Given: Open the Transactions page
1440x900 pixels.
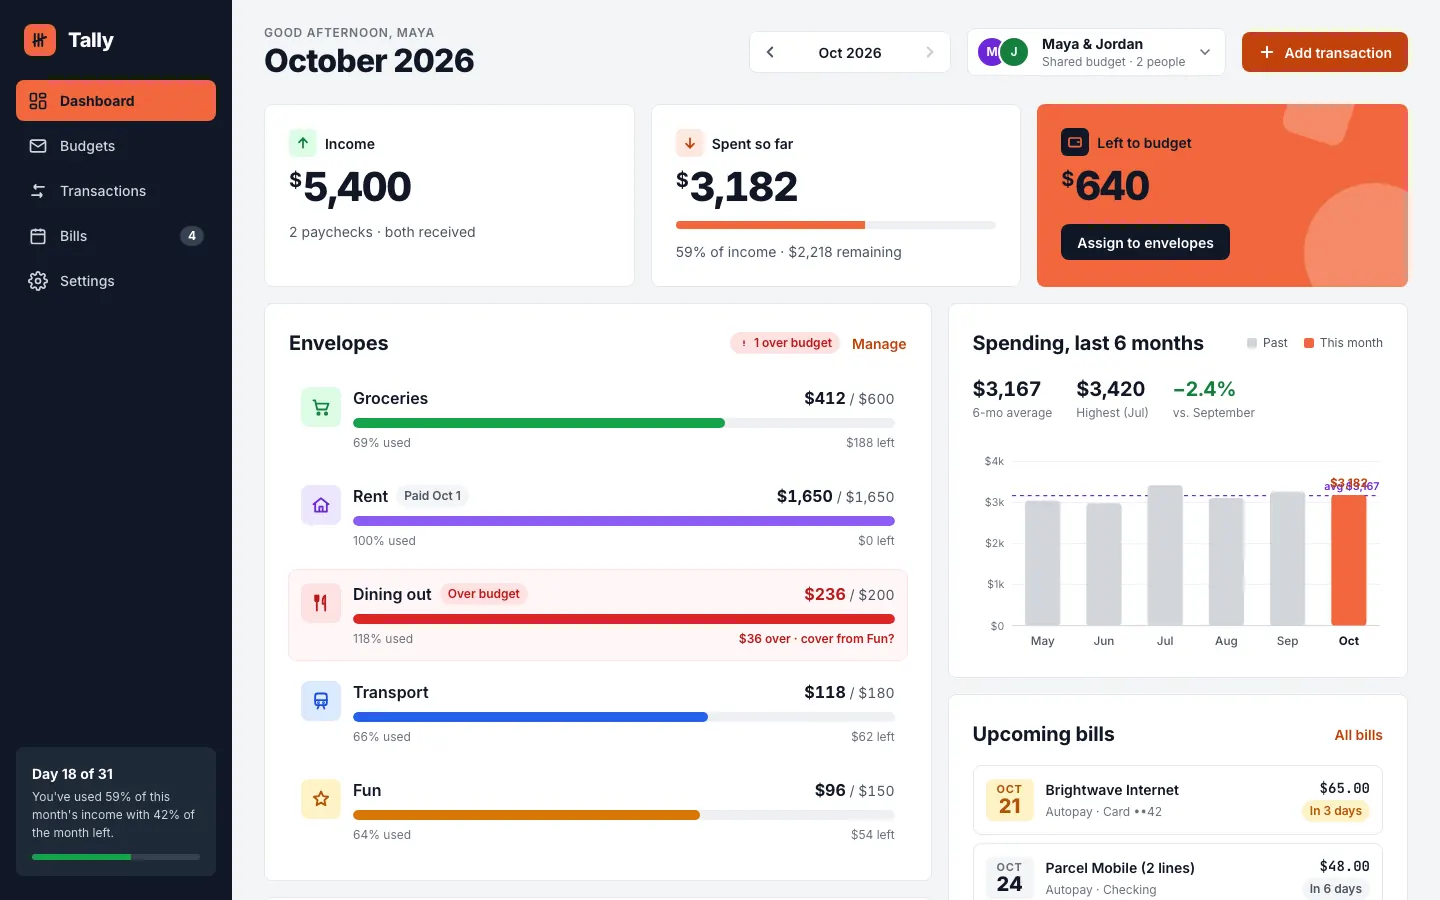Looking at the screenshot, I should 116,191.
